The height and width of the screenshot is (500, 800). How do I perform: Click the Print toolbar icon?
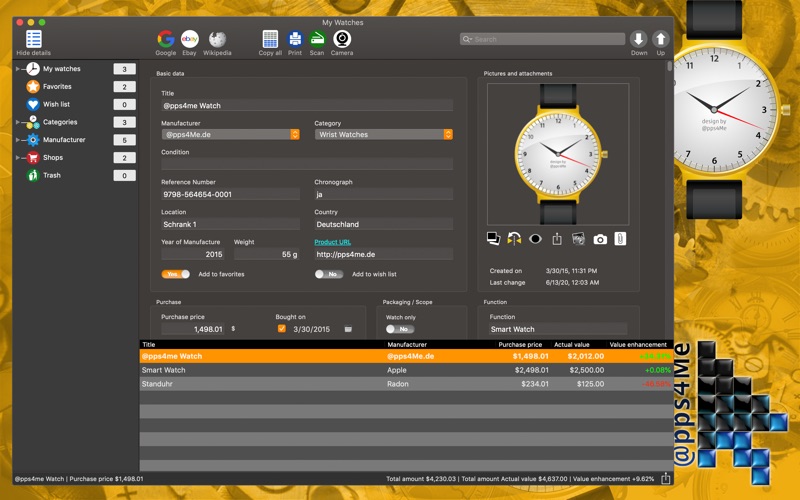pos(295,39)
